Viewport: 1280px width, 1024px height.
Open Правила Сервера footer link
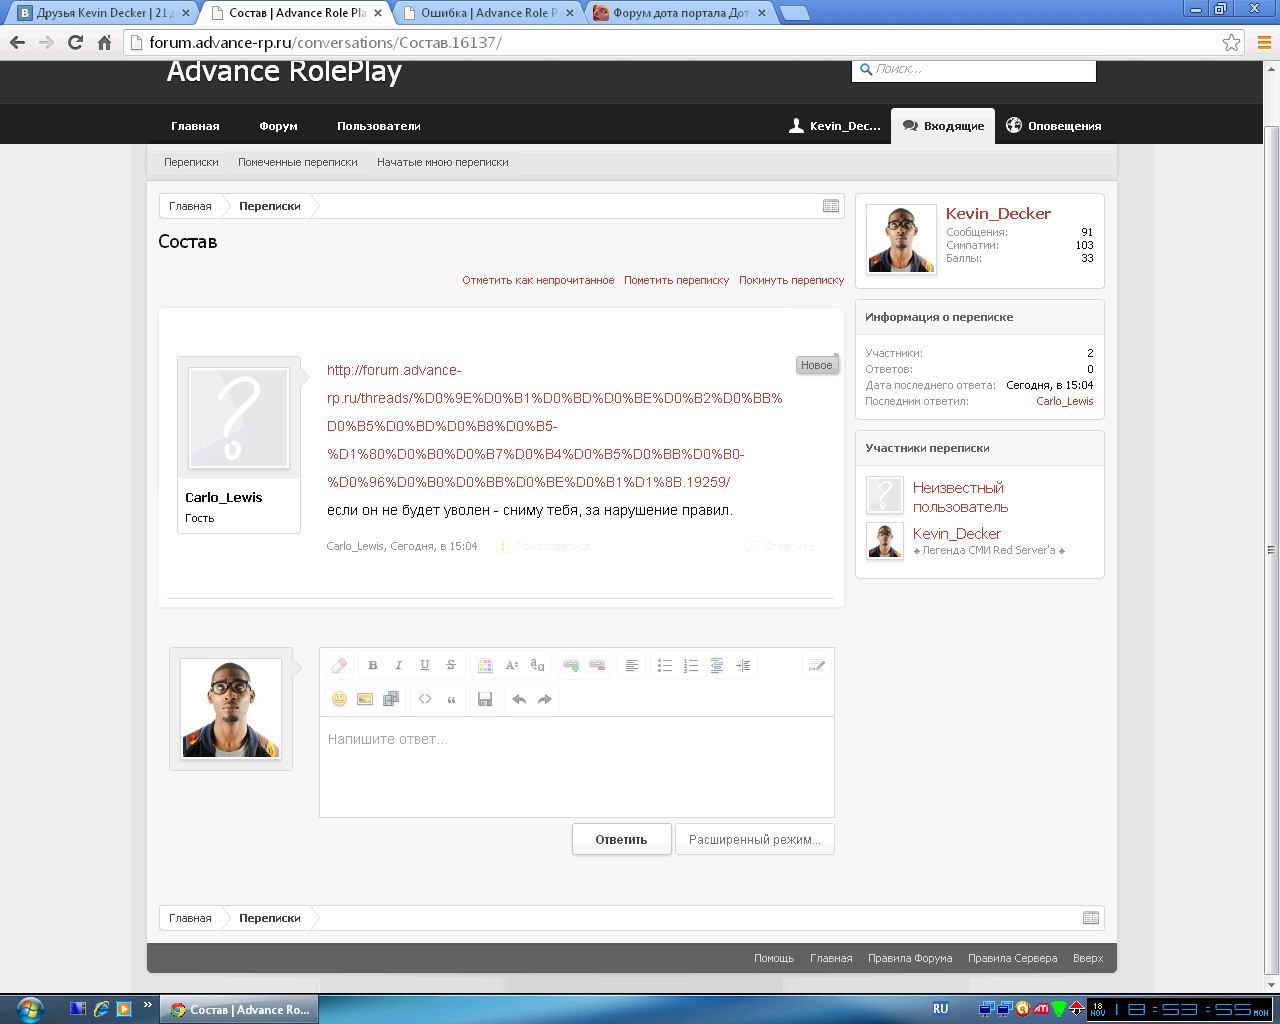point(1012,958)
